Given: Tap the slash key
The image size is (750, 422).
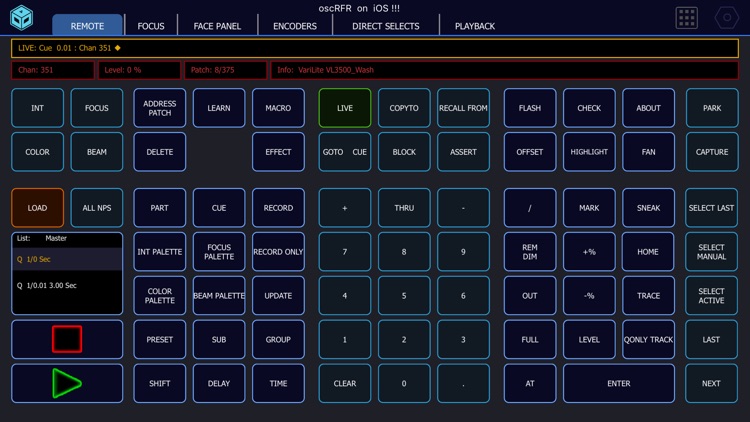Looking at the screenshot, I should (x=529, y=208).
